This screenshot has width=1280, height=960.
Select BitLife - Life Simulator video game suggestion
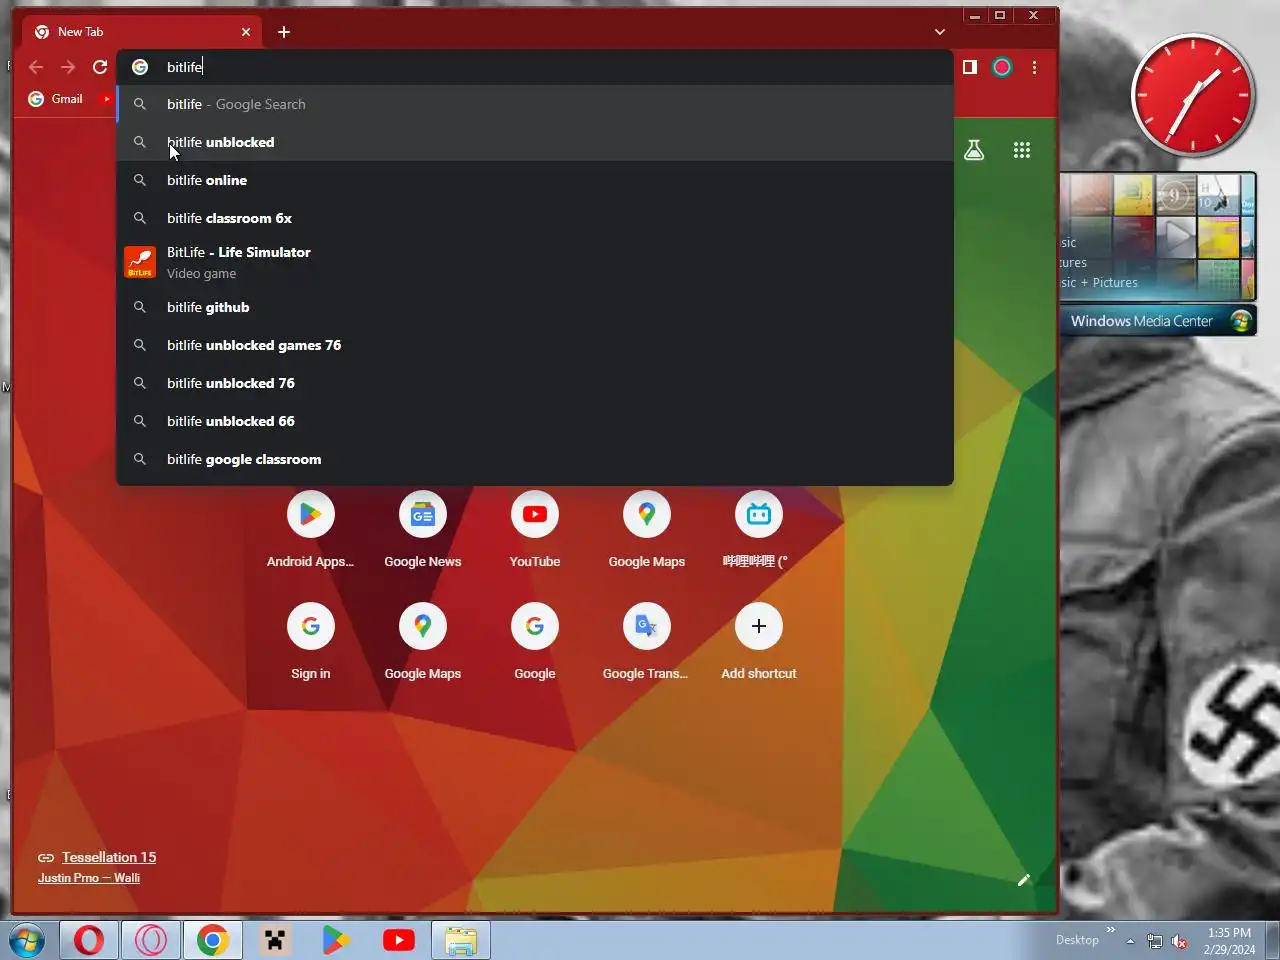[x=535, y=262]
